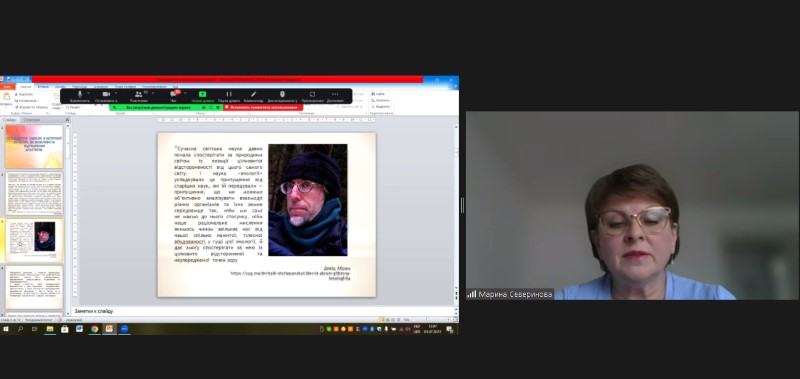Stop video via Zoom camera icon
Image resolution: width=800 pixels, height=379 pixels.
click(106, 96)
